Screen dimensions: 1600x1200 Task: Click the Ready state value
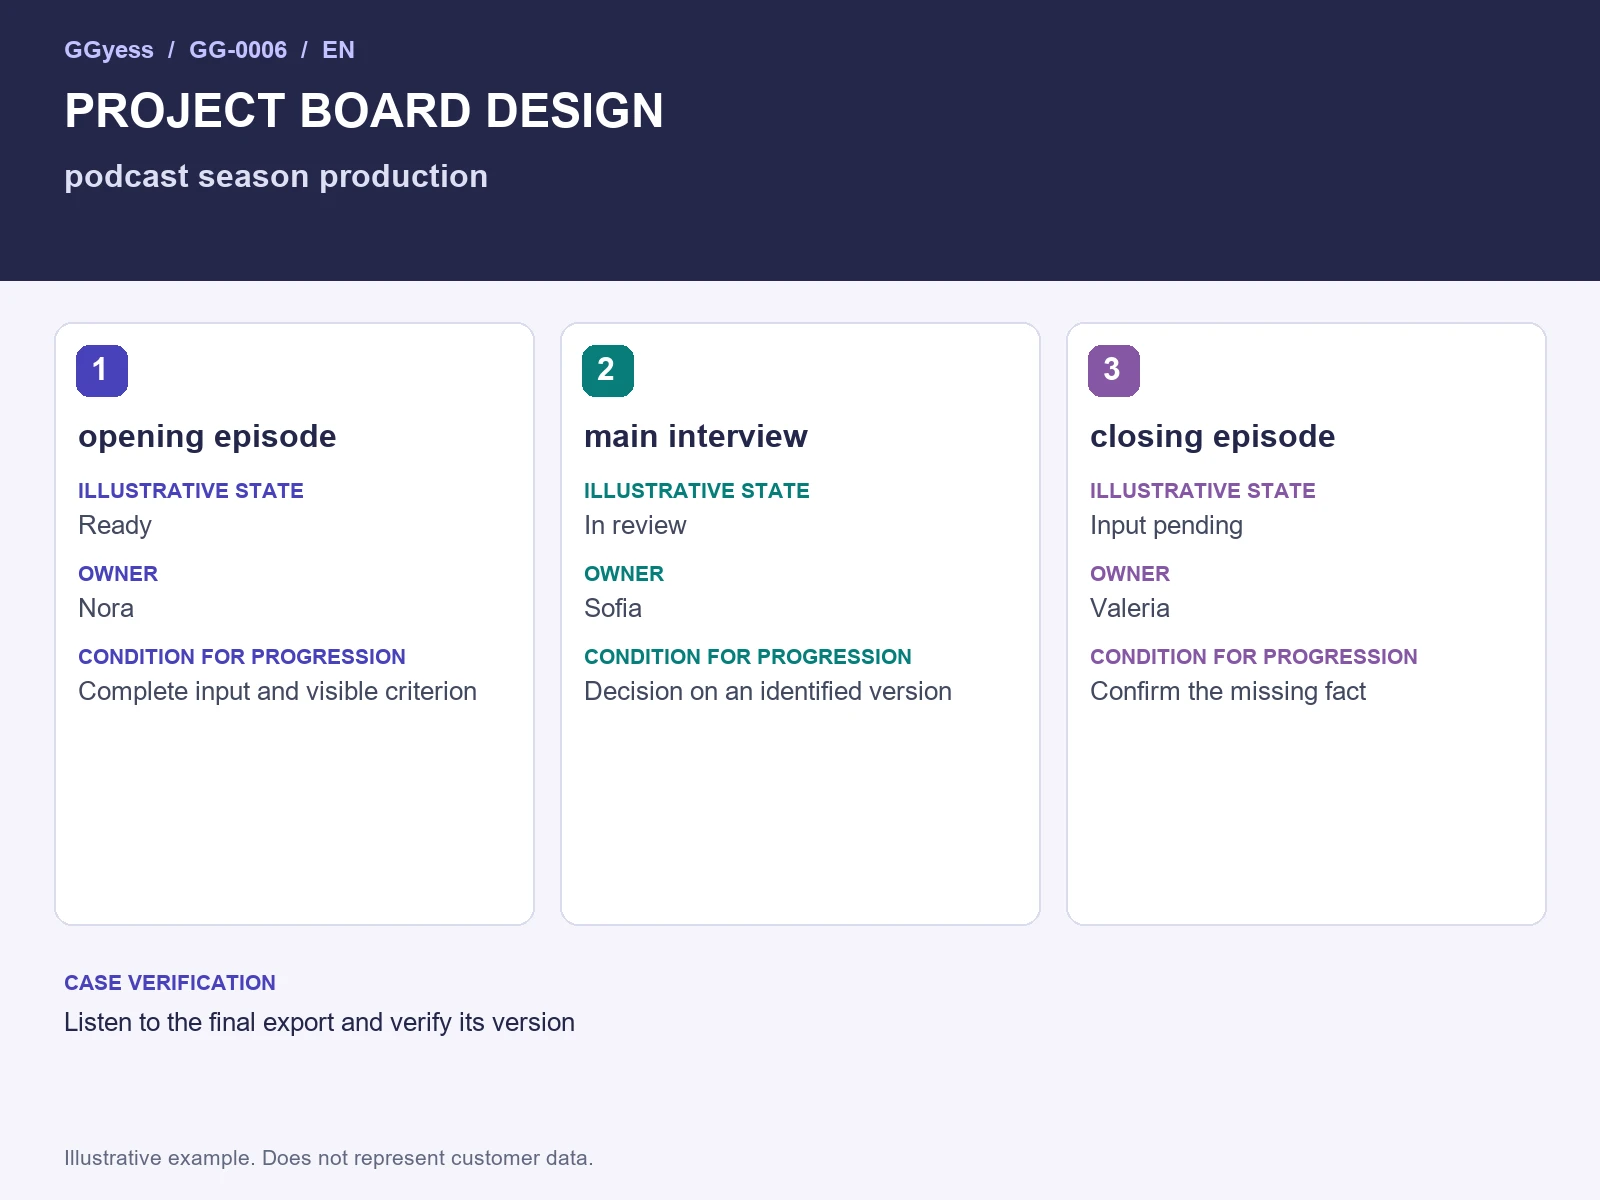[115, 525]
